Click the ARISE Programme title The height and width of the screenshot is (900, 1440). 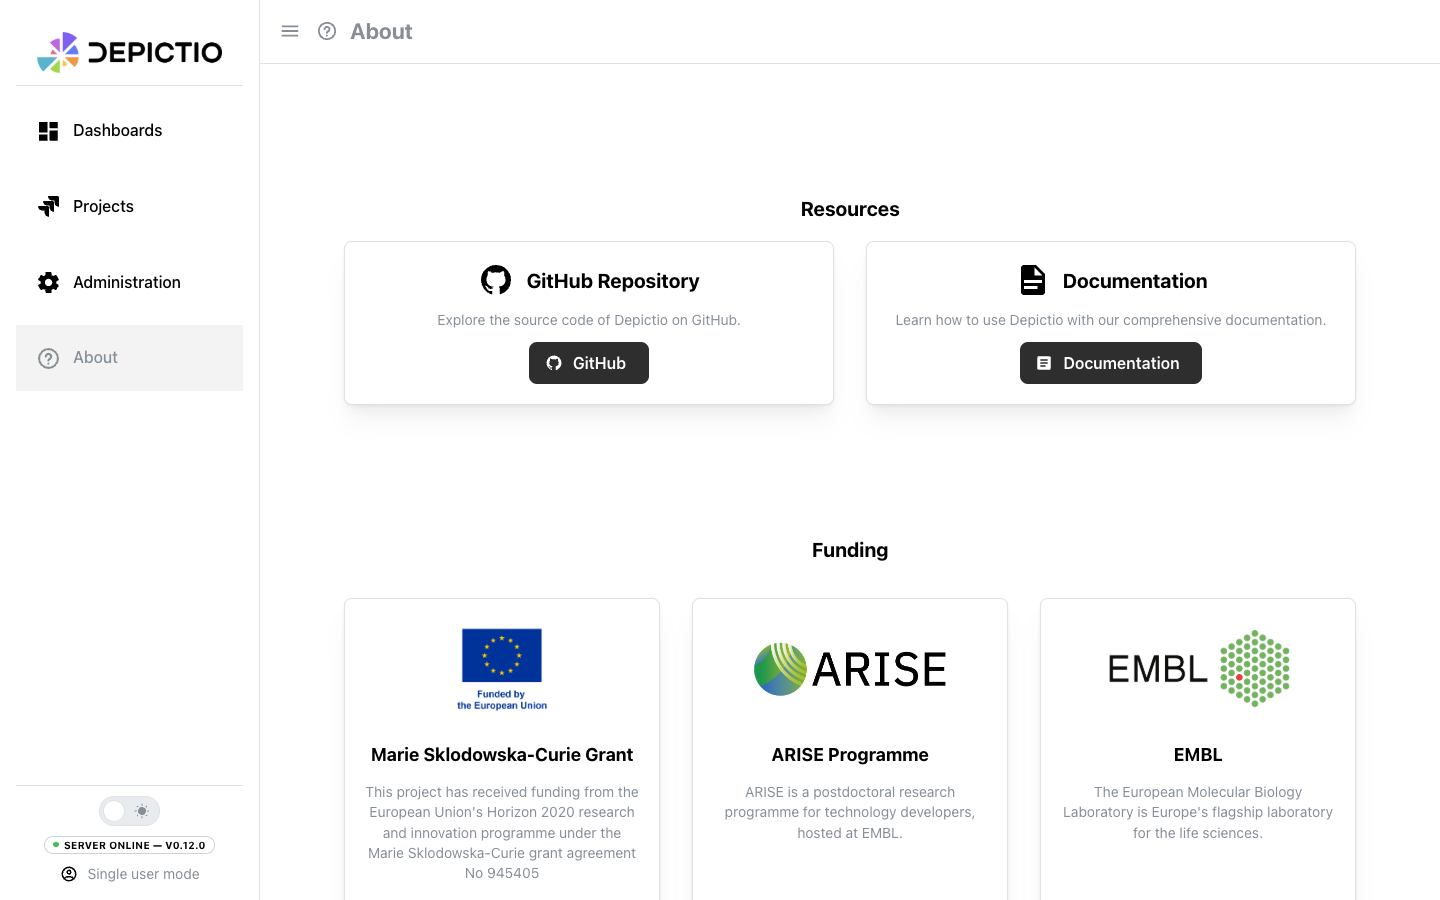(850, 755)
